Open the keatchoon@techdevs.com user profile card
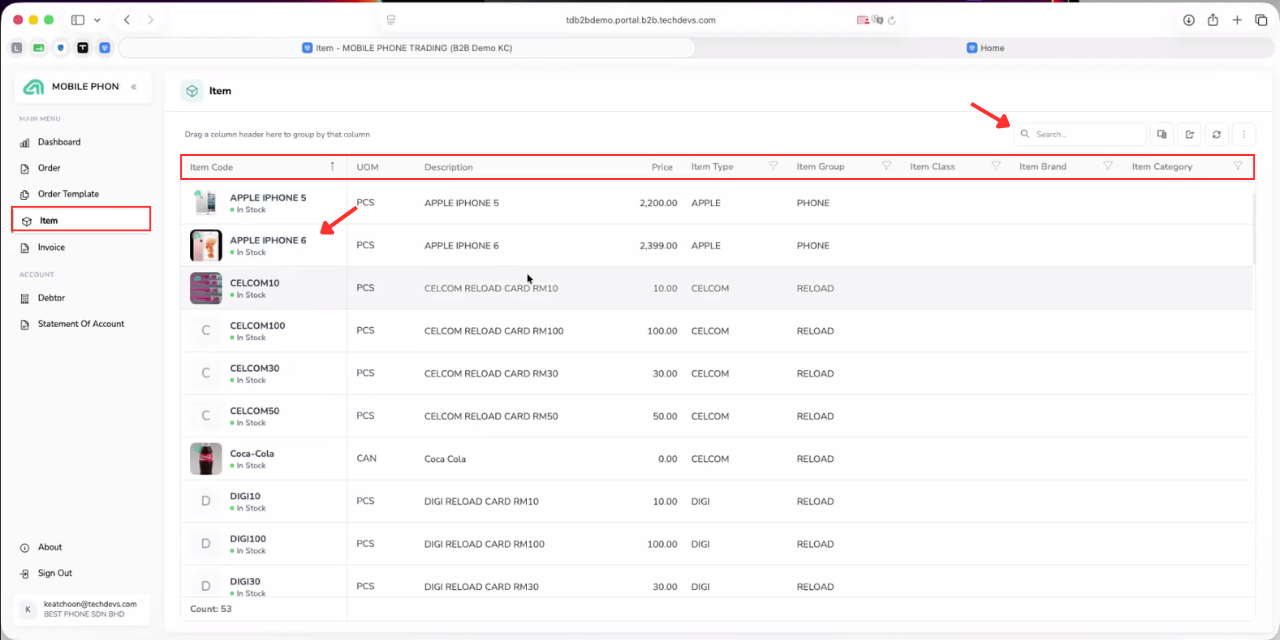The height and width of the screenshot is (640, 1280). tap(82, 609)
